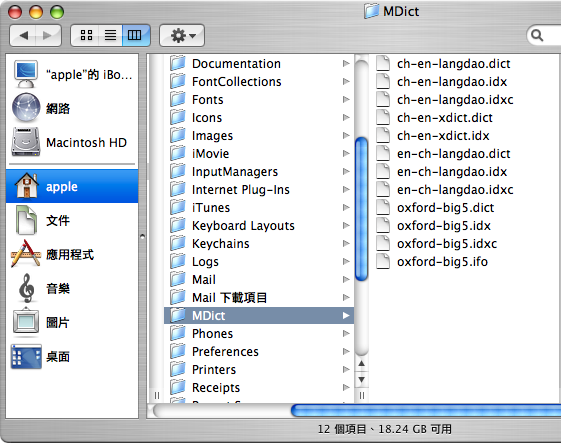The height and width of the screenshot is (443, 561).
Task: Select file en-ch-langdao.idx
Action: tap(442, 172)
